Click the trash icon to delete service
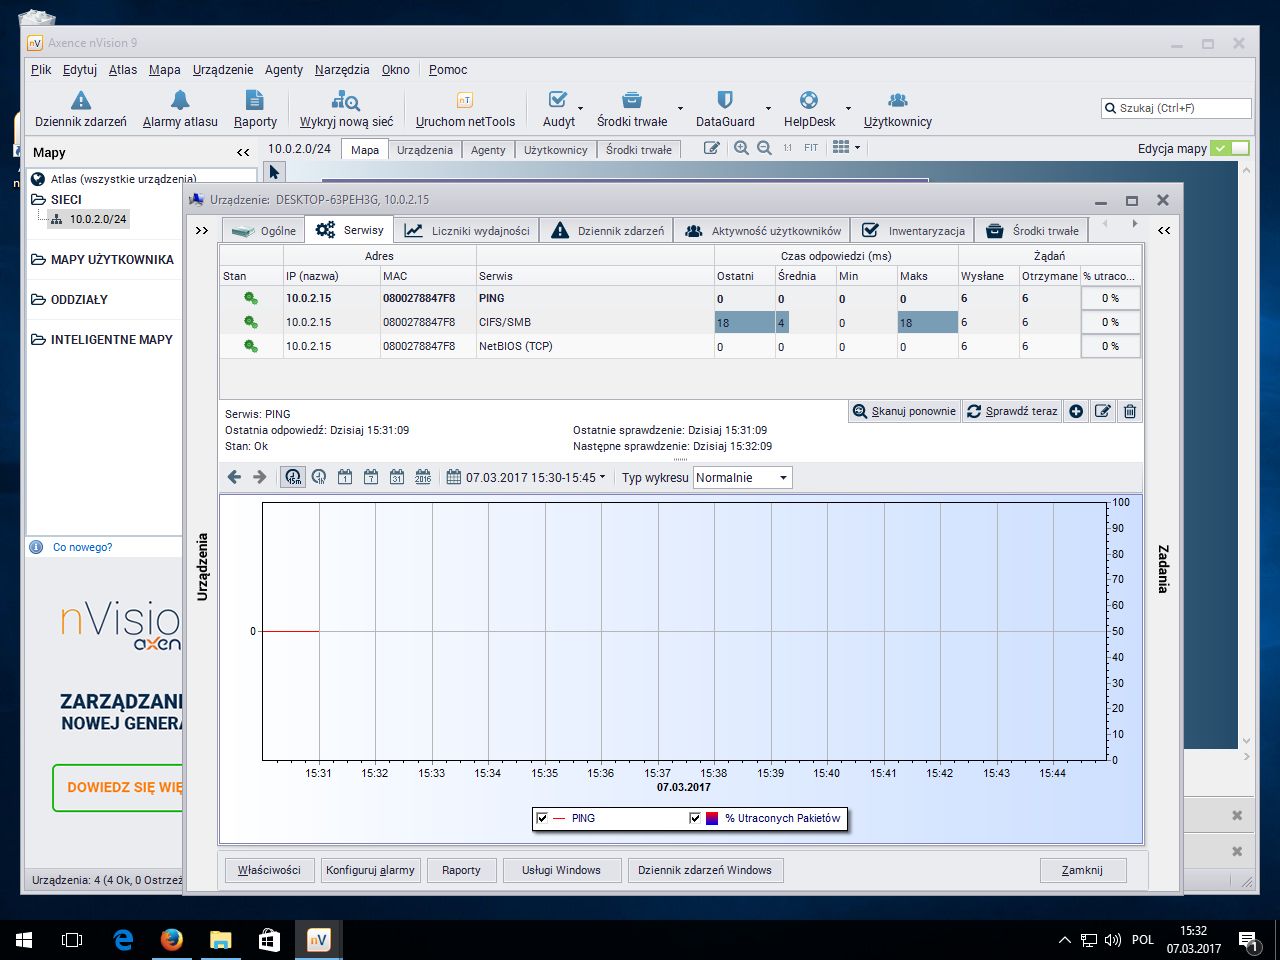1280x960 pixels. click(x=1129, y=411)
